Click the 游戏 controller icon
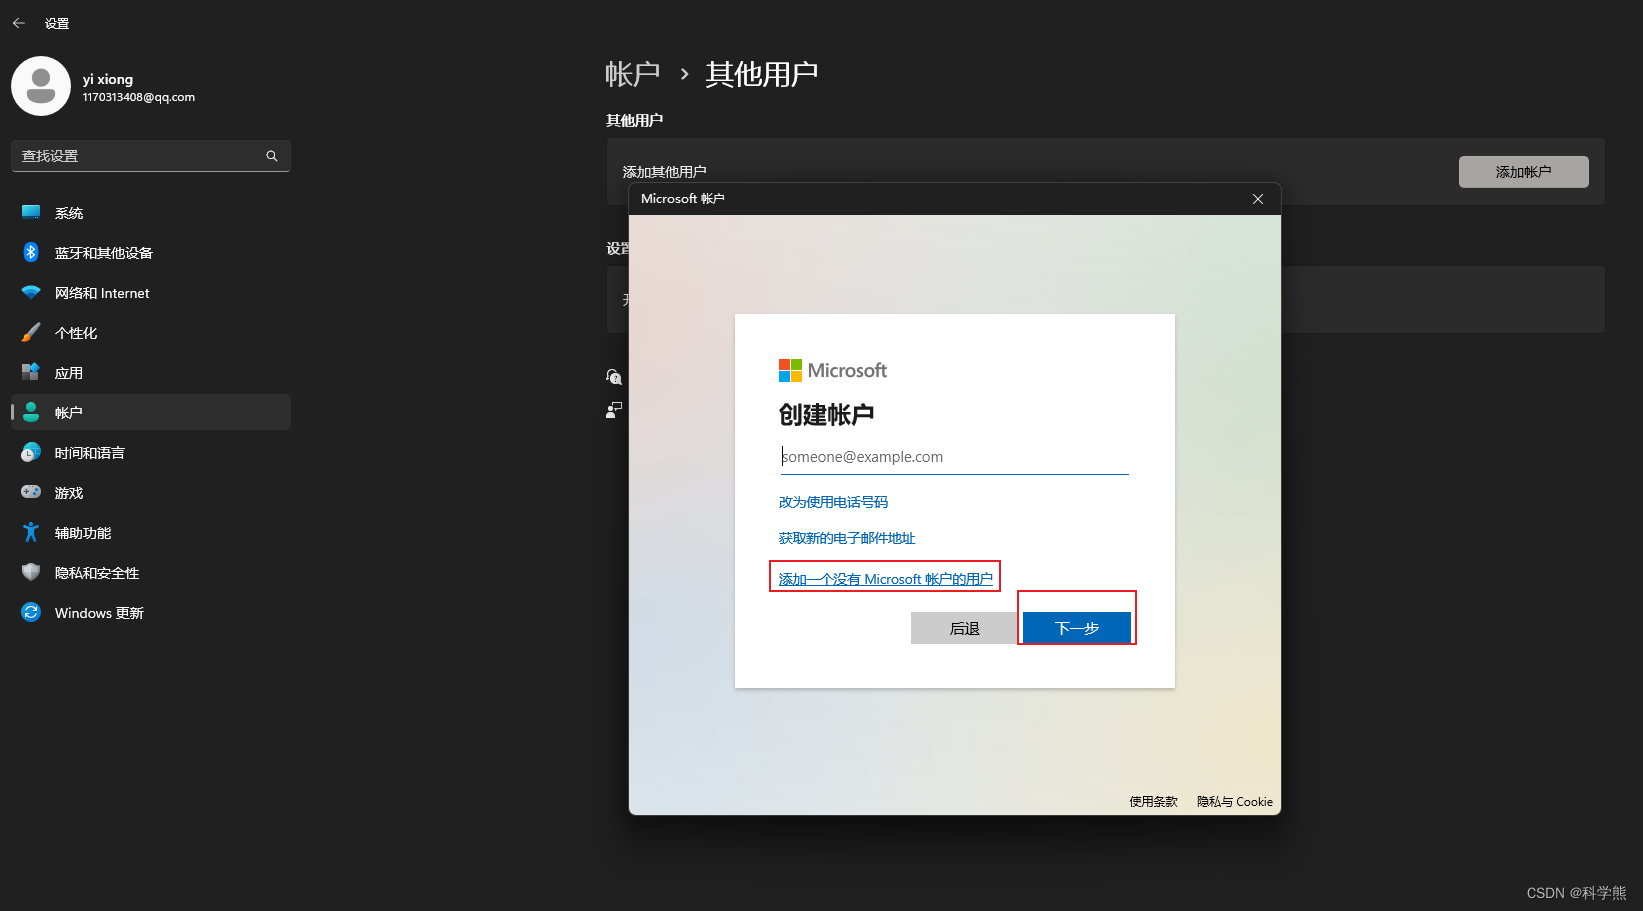The image size is (1643, 911). tap(31, 492)
